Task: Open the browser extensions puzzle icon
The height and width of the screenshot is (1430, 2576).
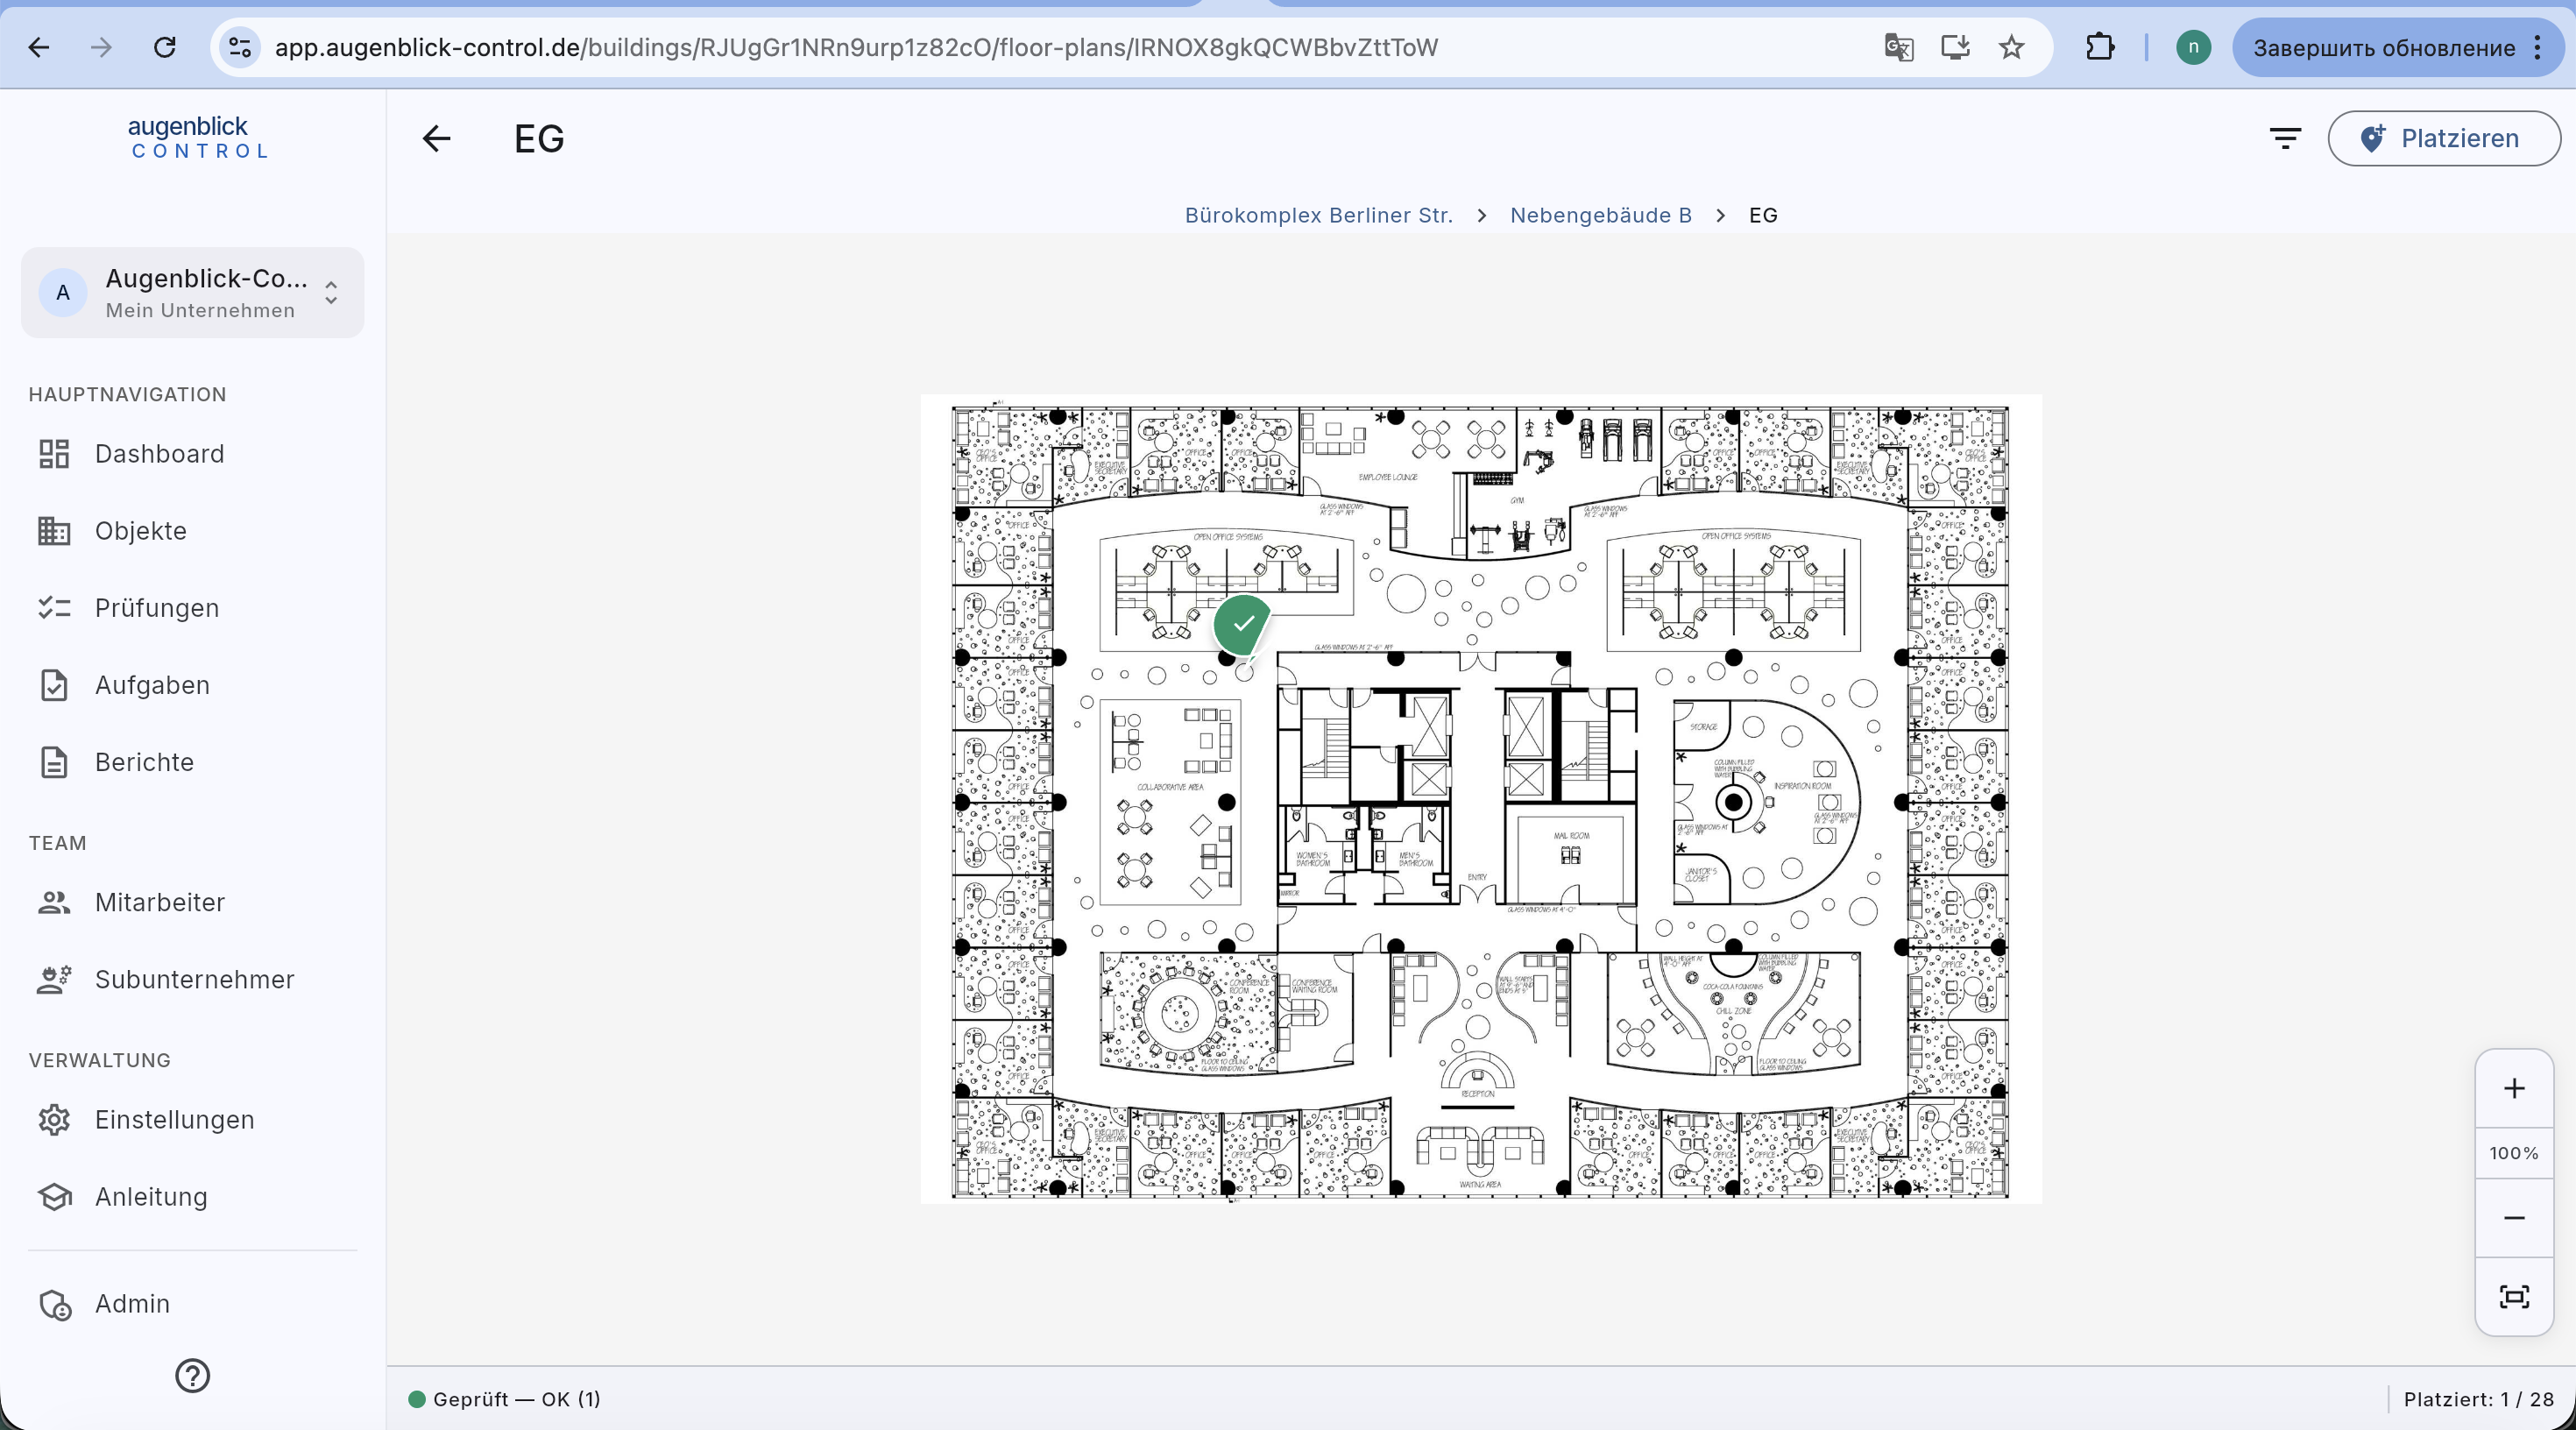Action: click(x=2100, y=47)
